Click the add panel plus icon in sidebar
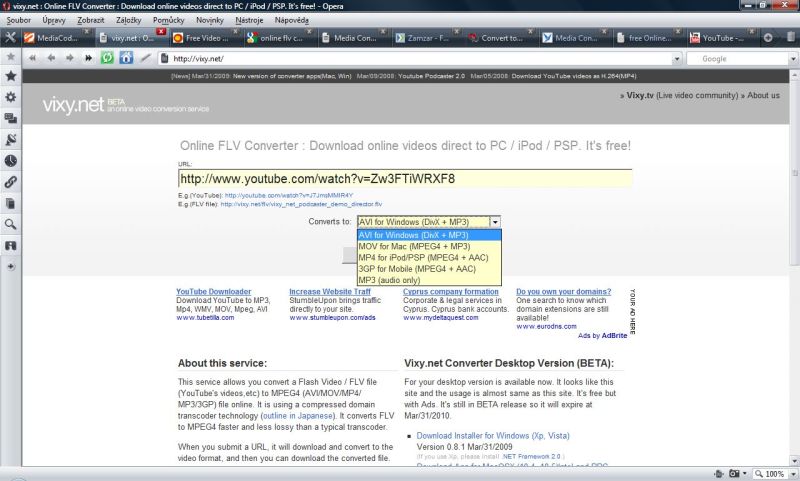Viewport: 800px width, 481px height. [x=10, y=266]
